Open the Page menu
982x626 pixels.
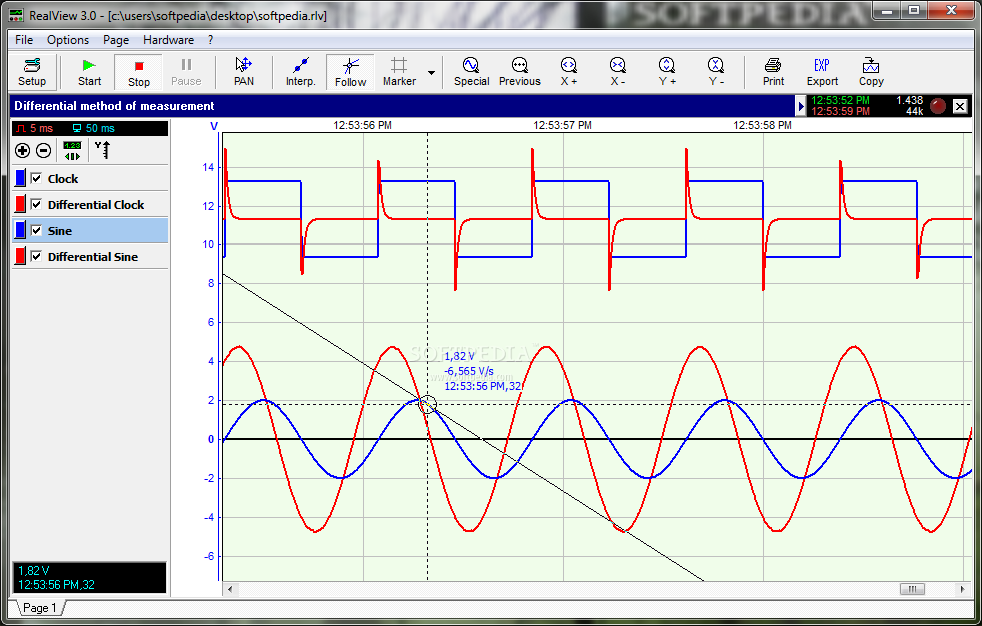click(116, 40)
